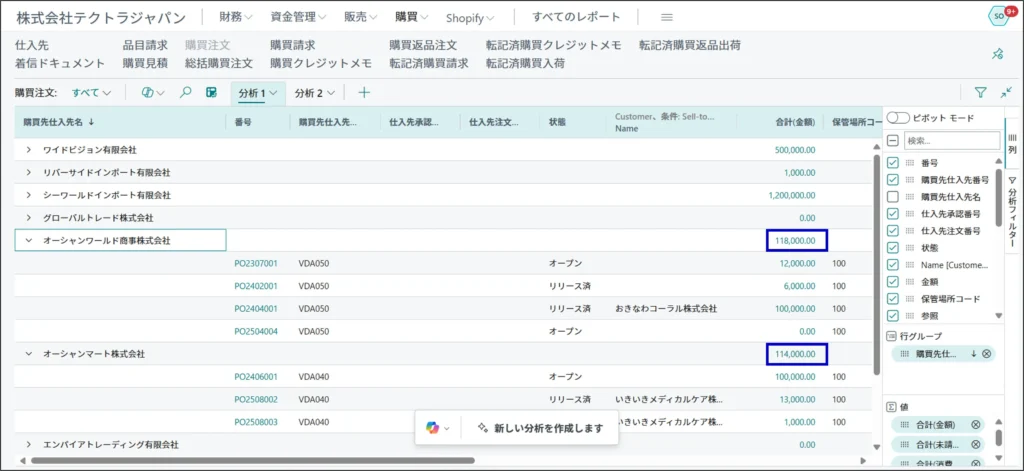Check the 購買先仕入先名 column checkbox
The image size is (1024, 471).
point(893,197)
